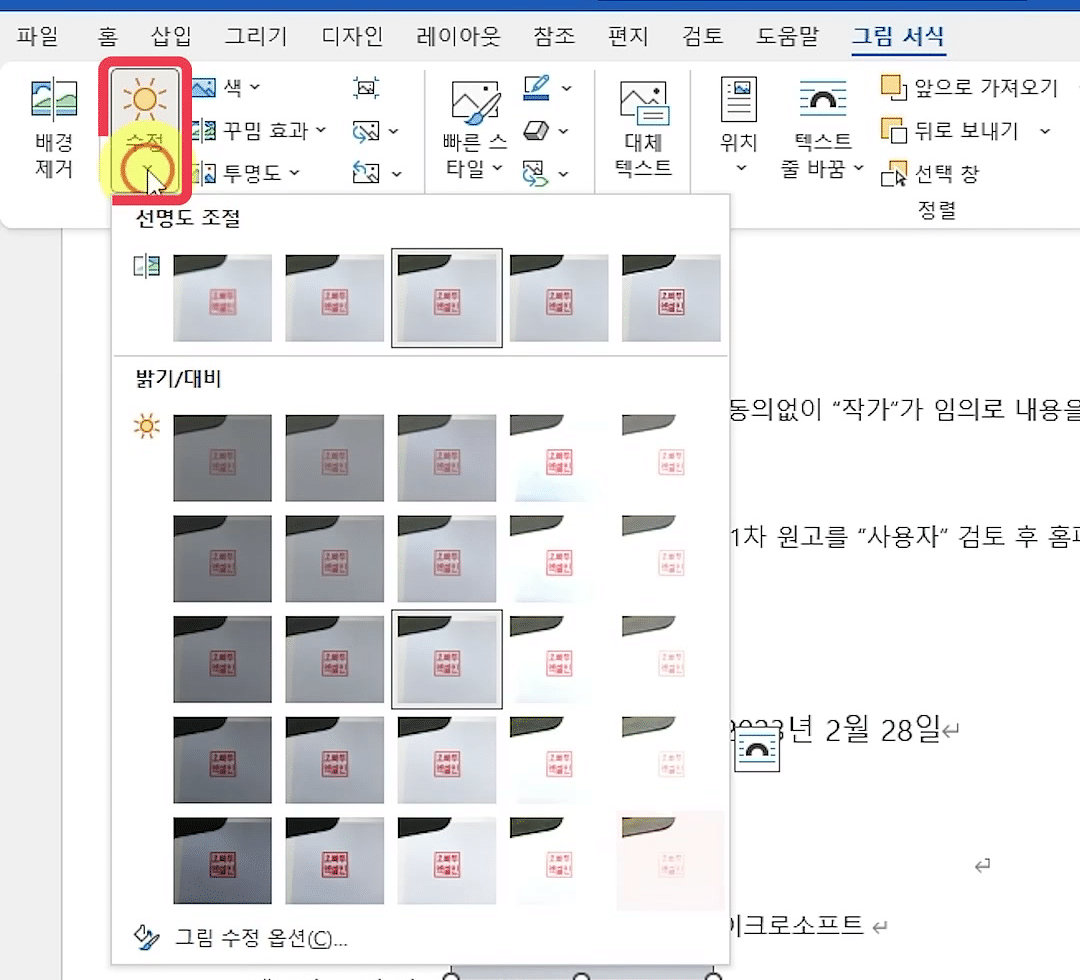Image resolution: width=1080 pixels, height=980 pixels.
Task: Select middle thumbnail in bottom 밝기/대비 row
Action: [x=447, y=860]
